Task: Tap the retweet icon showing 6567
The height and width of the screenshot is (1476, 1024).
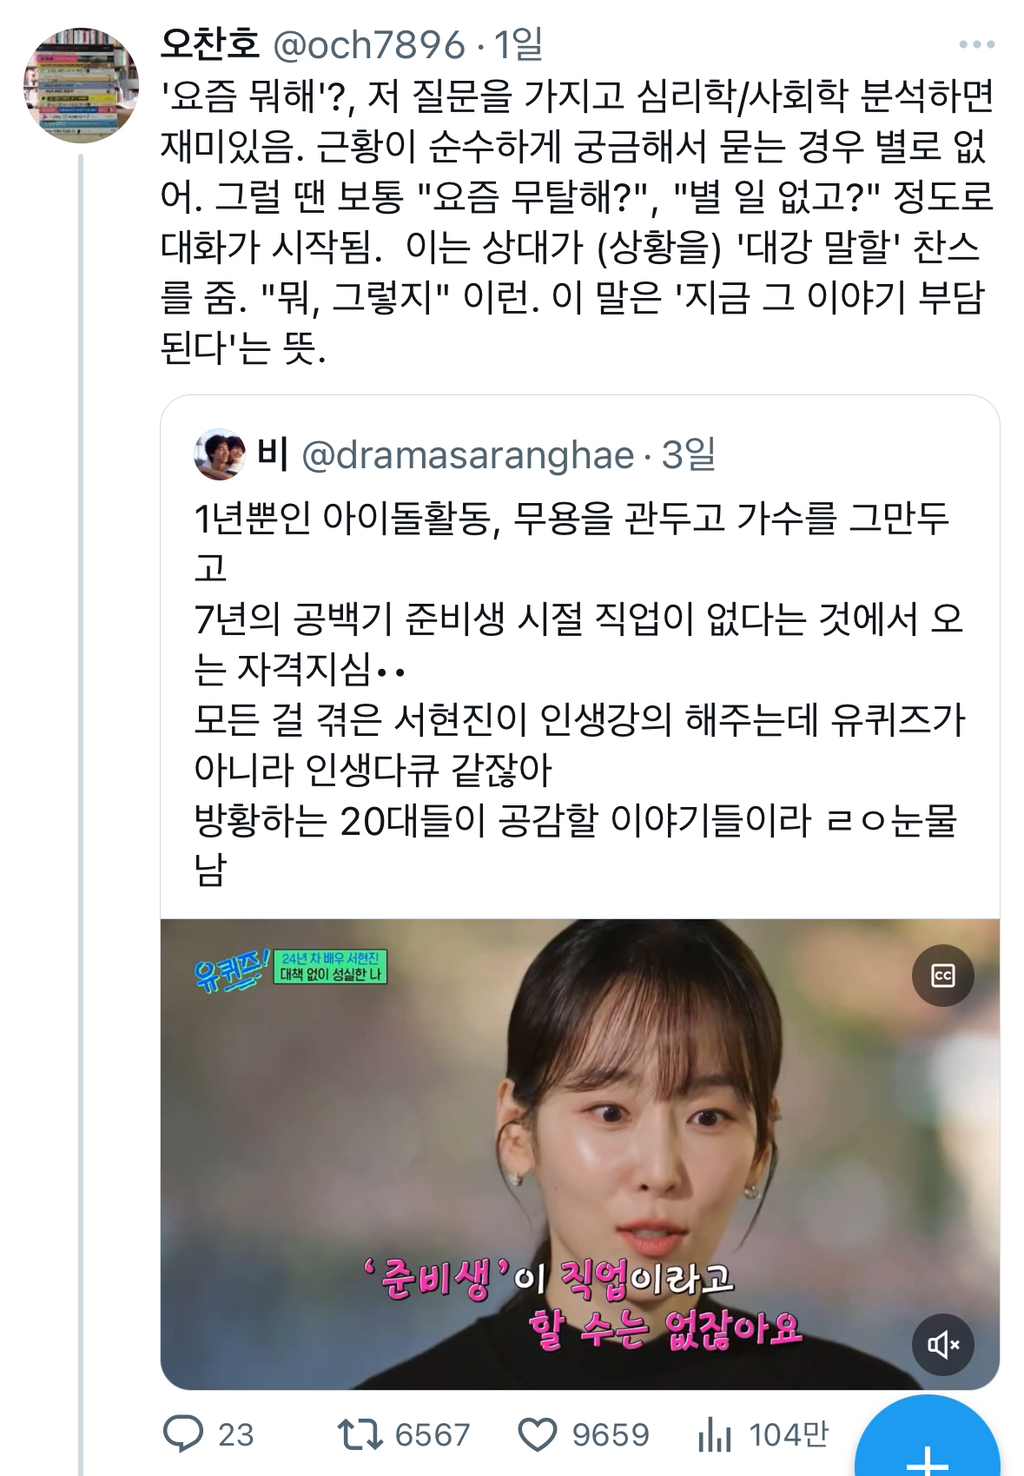Action: pos(359,1435)
